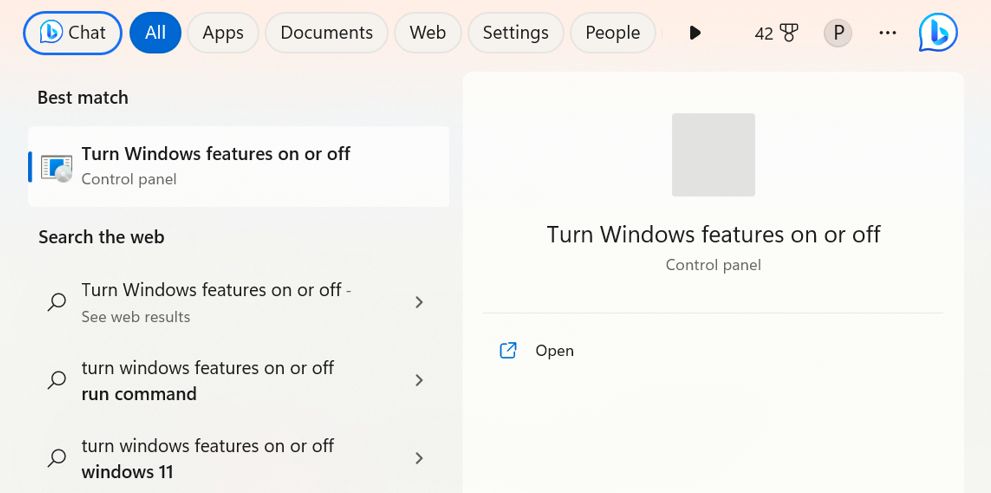Viewport: 991px width, 493px height.
Task: Click the 'Best match' heading
Action: pyautogui.click(x=83, y=97)
